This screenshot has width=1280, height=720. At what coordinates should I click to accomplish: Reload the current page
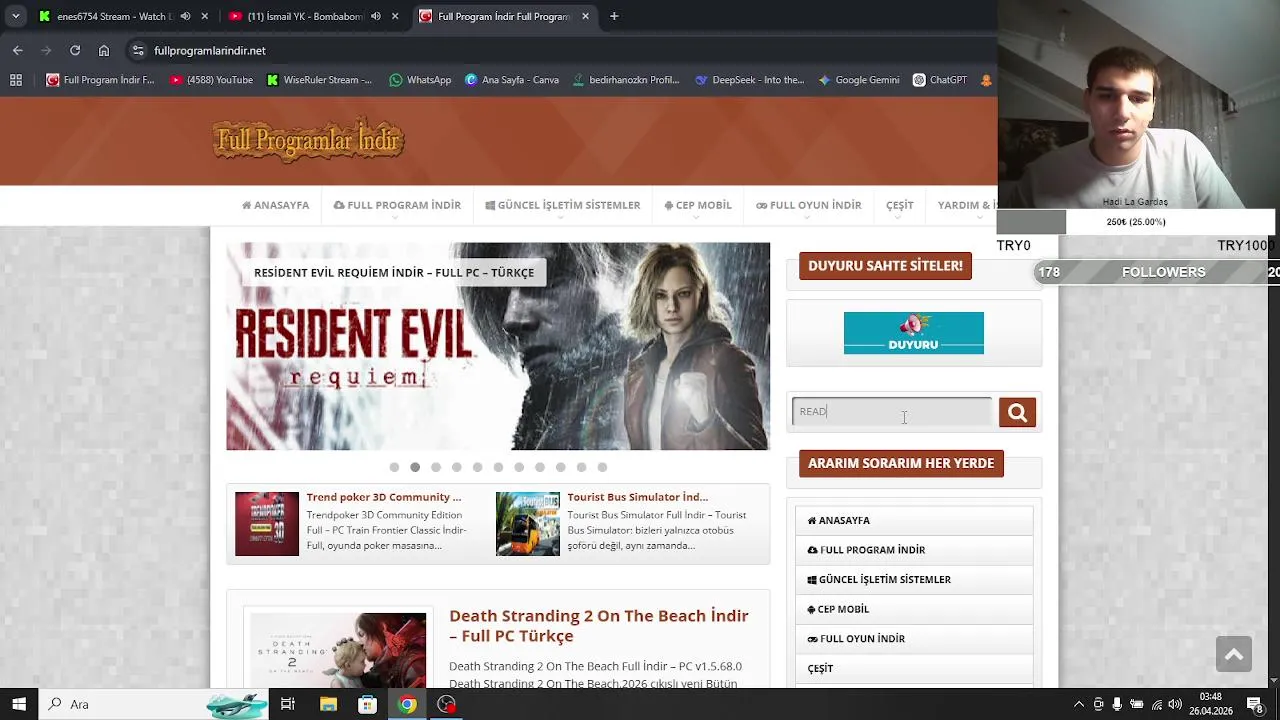[x=75, y=50]
